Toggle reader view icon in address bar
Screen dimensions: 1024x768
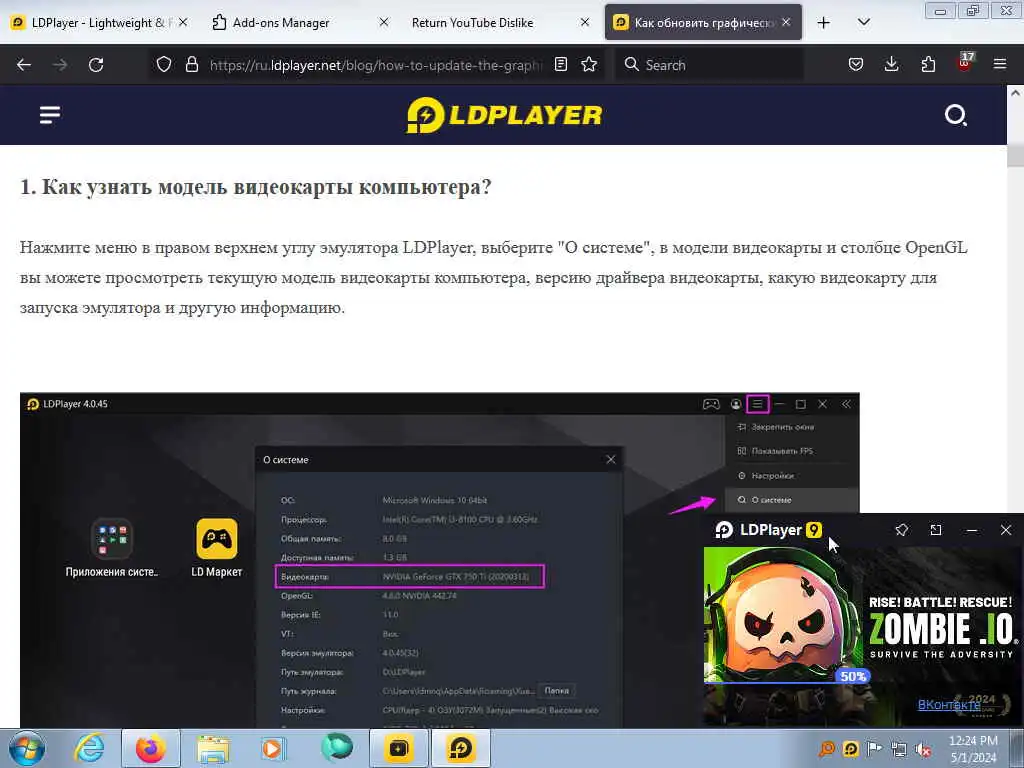(x=560, y=64)
